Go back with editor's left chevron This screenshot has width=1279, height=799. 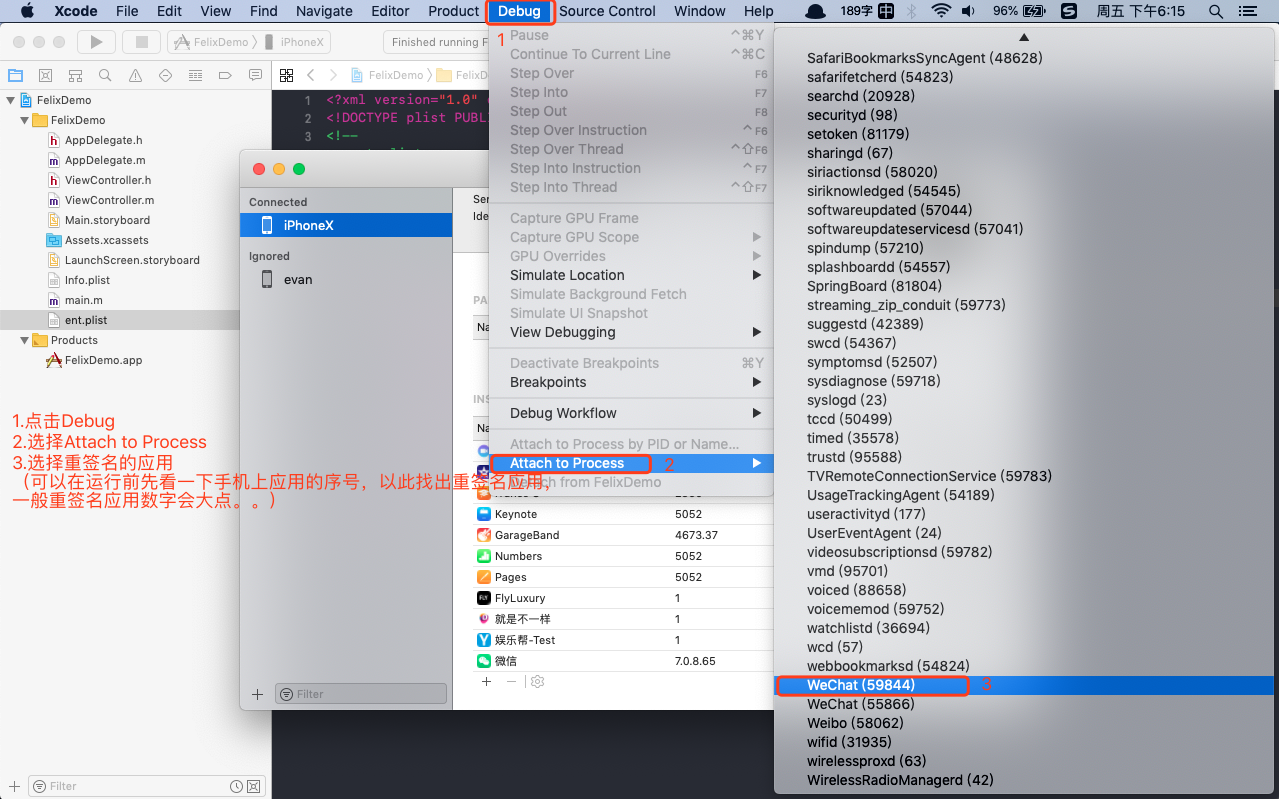tap(311, 75)
